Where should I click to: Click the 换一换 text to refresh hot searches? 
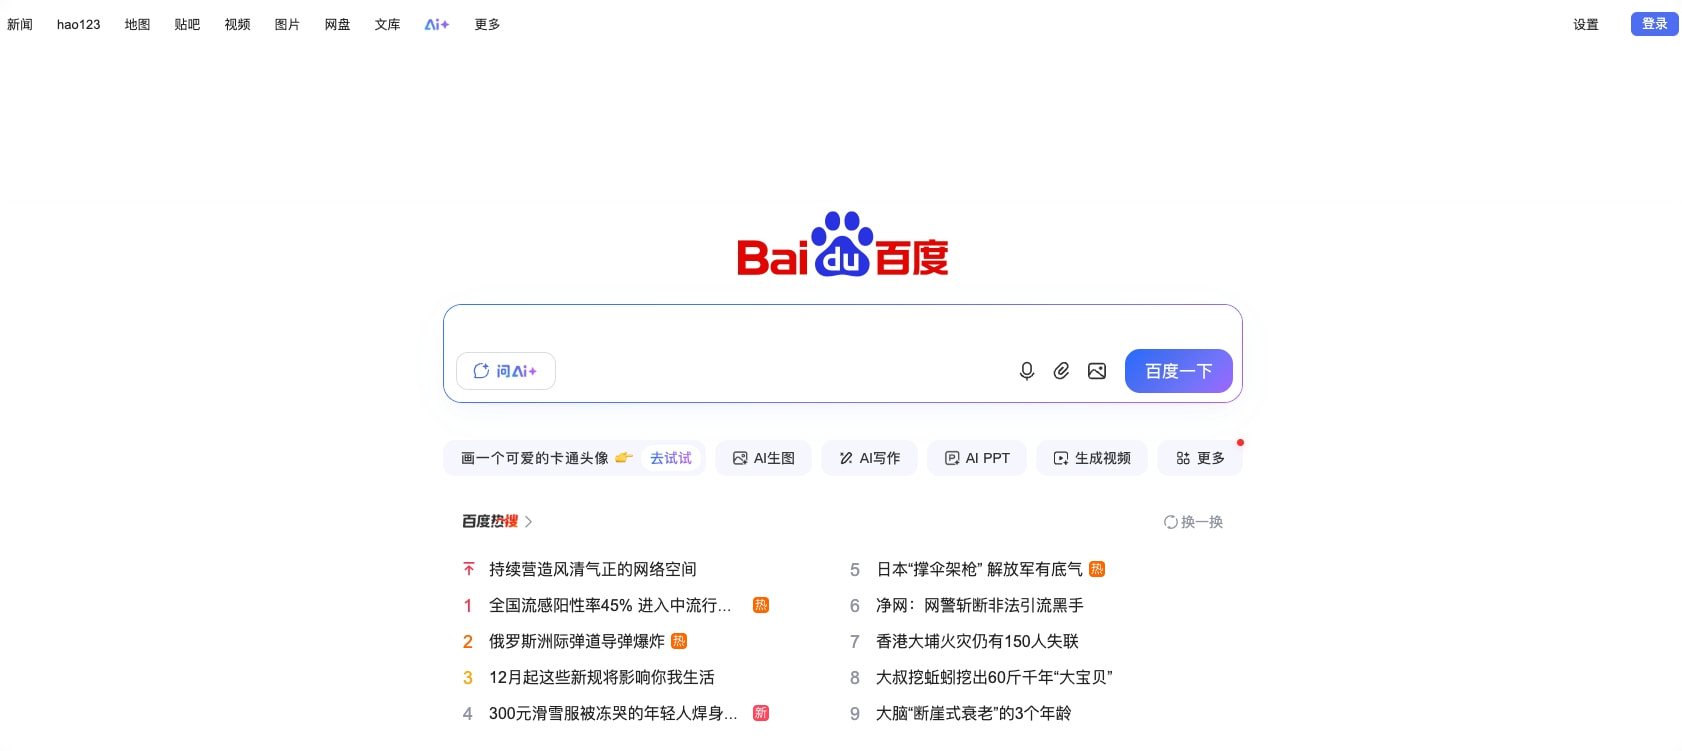pyautogui.click(x=1202, y=522)
